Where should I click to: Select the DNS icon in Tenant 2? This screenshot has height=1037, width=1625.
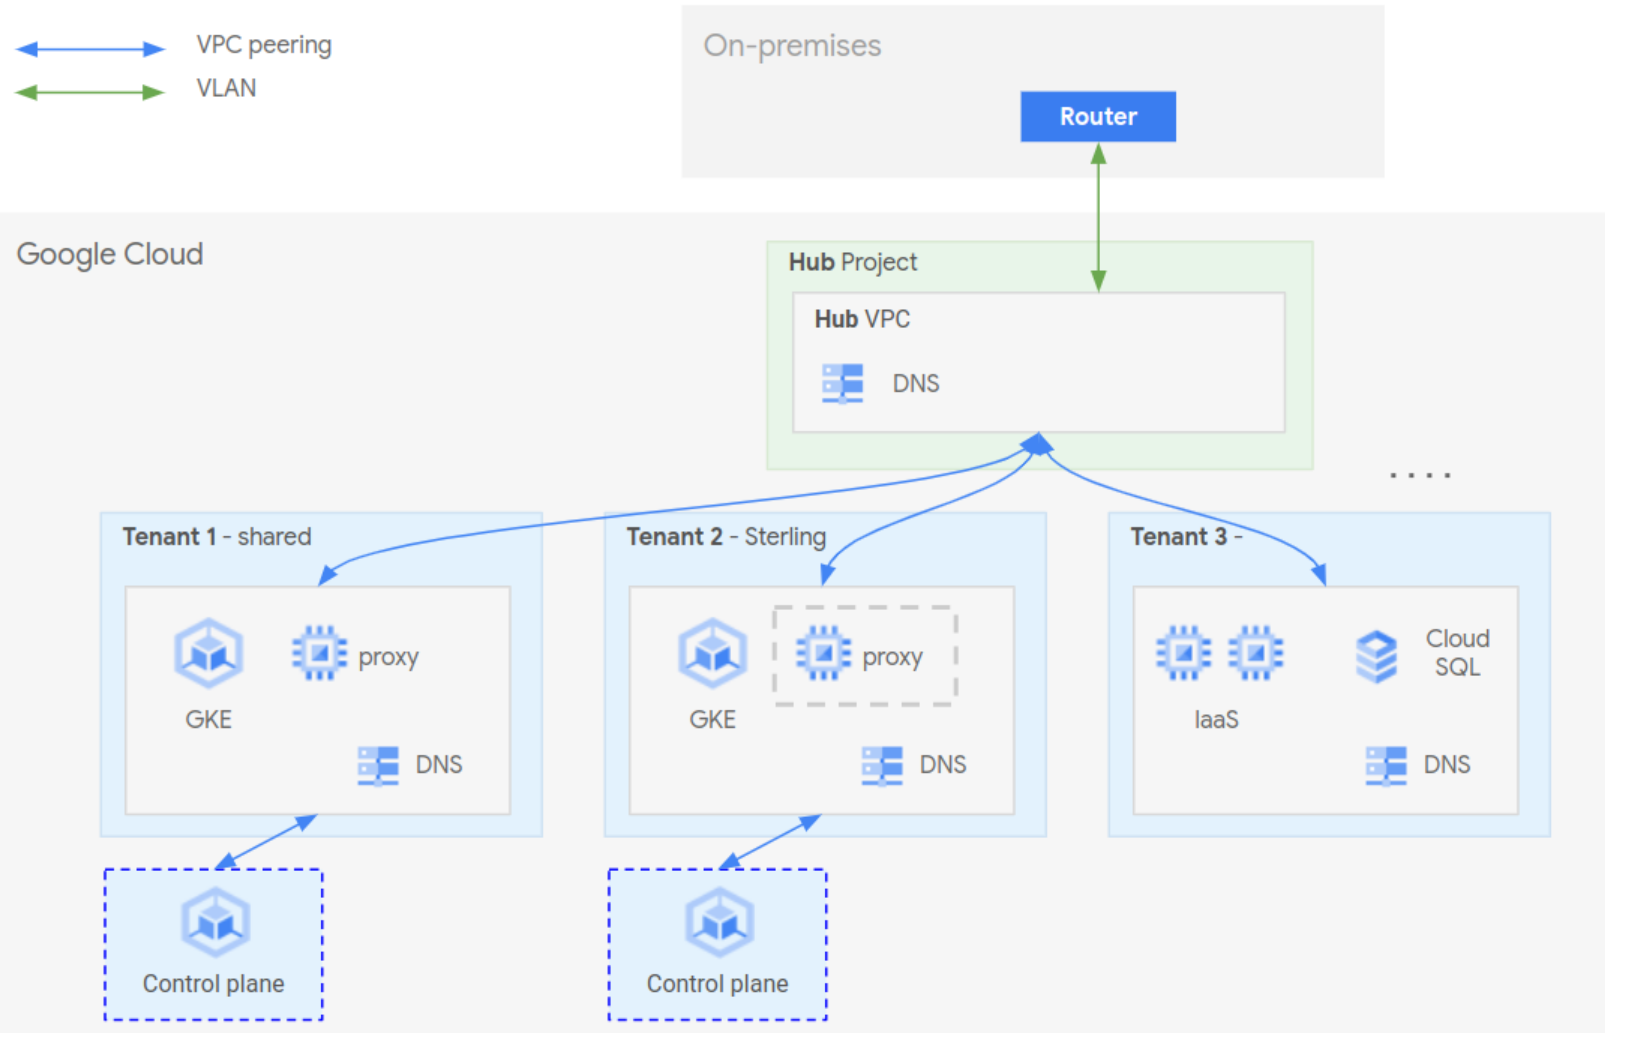(x=882, y=765)
